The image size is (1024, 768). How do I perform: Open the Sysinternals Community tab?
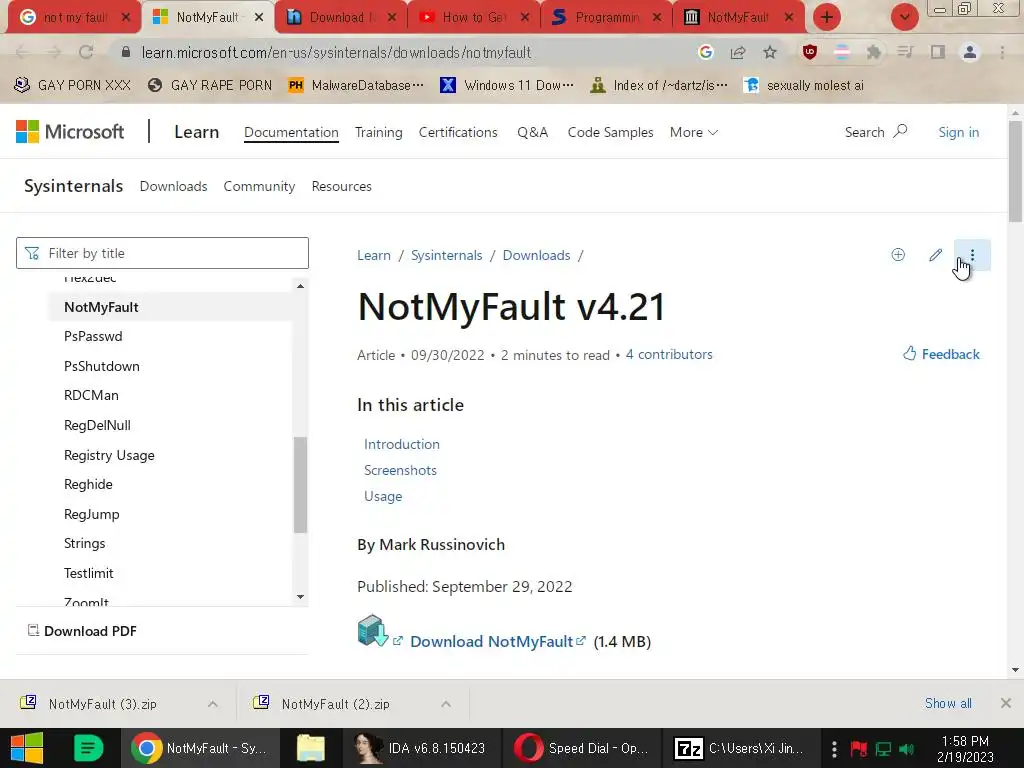(259, 186)
